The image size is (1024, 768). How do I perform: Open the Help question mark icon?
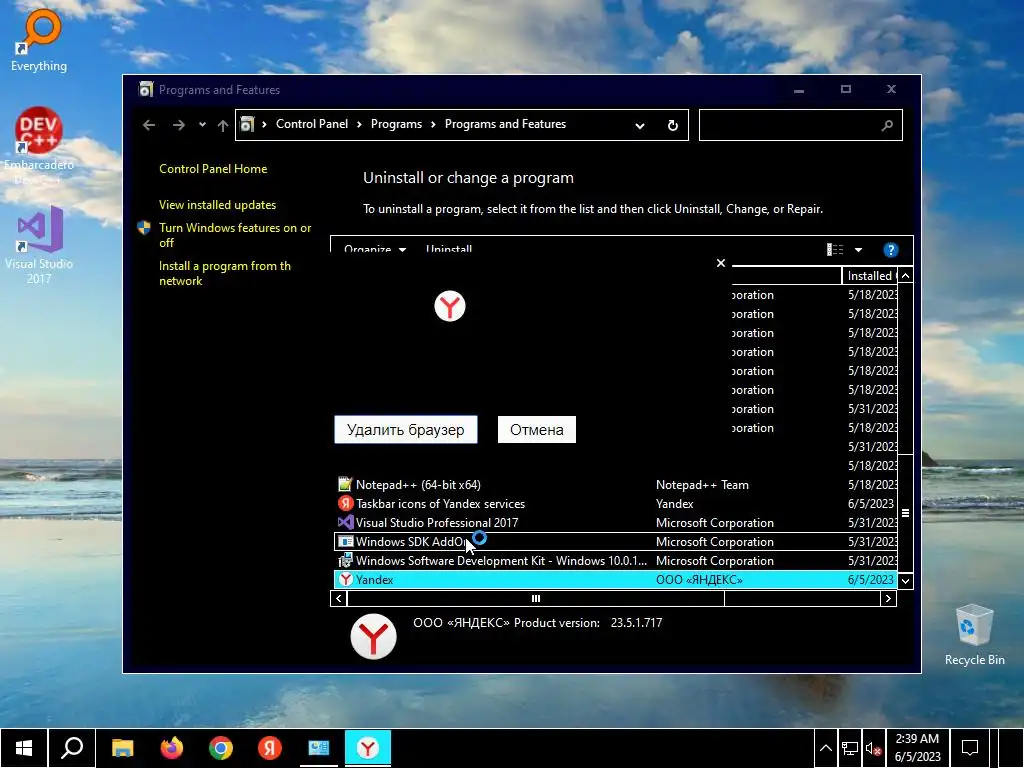pos(890,249)
